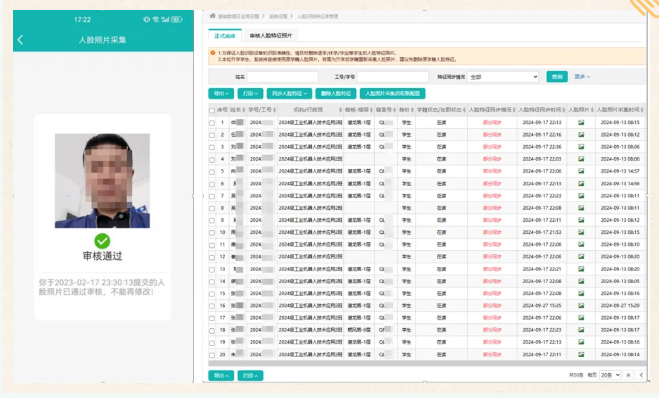Tick the select-all checkbox in the table header

tap(212, 111)
